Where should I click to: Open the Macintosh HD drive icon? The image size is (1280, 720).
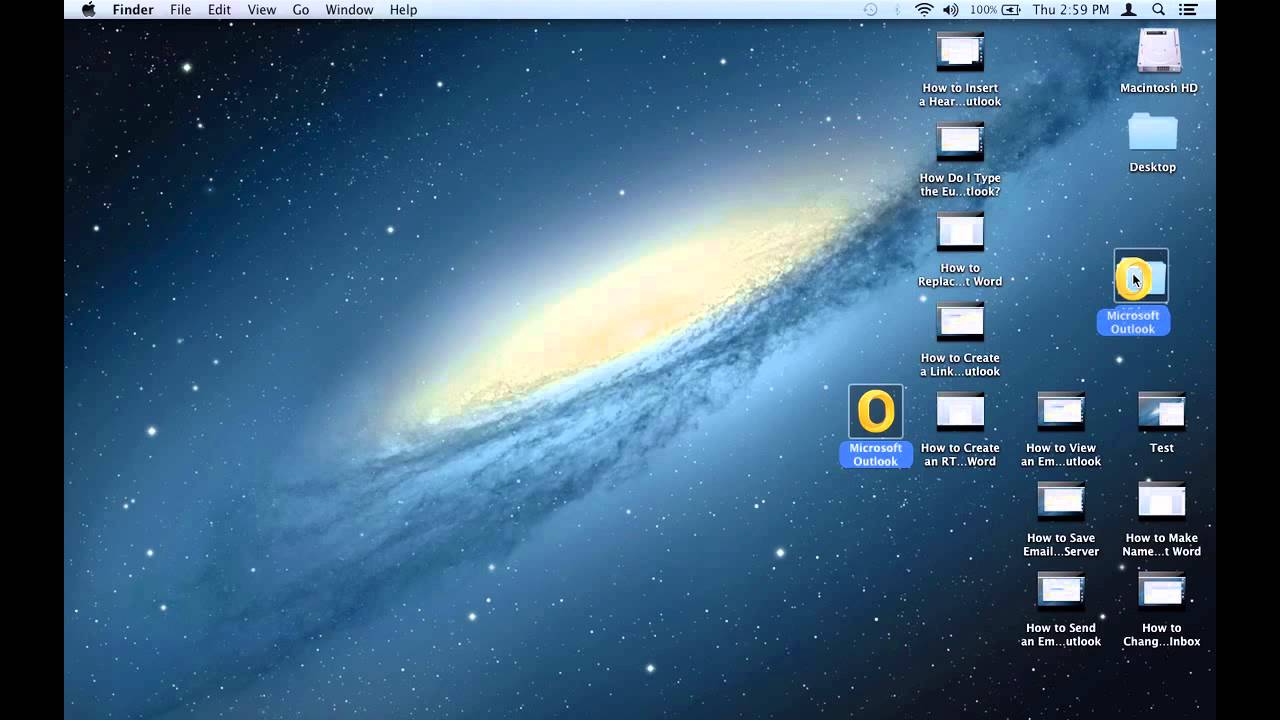1158,50
